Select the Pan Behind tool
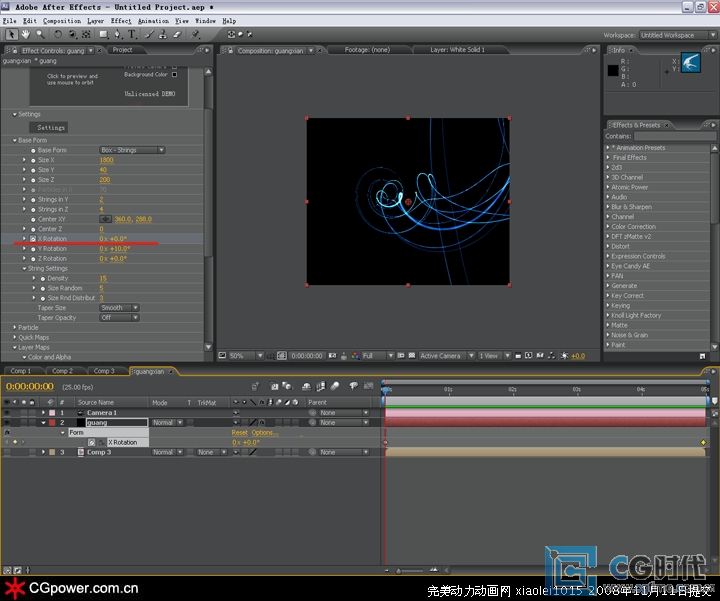This screenshot has height=601, width=720. tap(86, 34)
